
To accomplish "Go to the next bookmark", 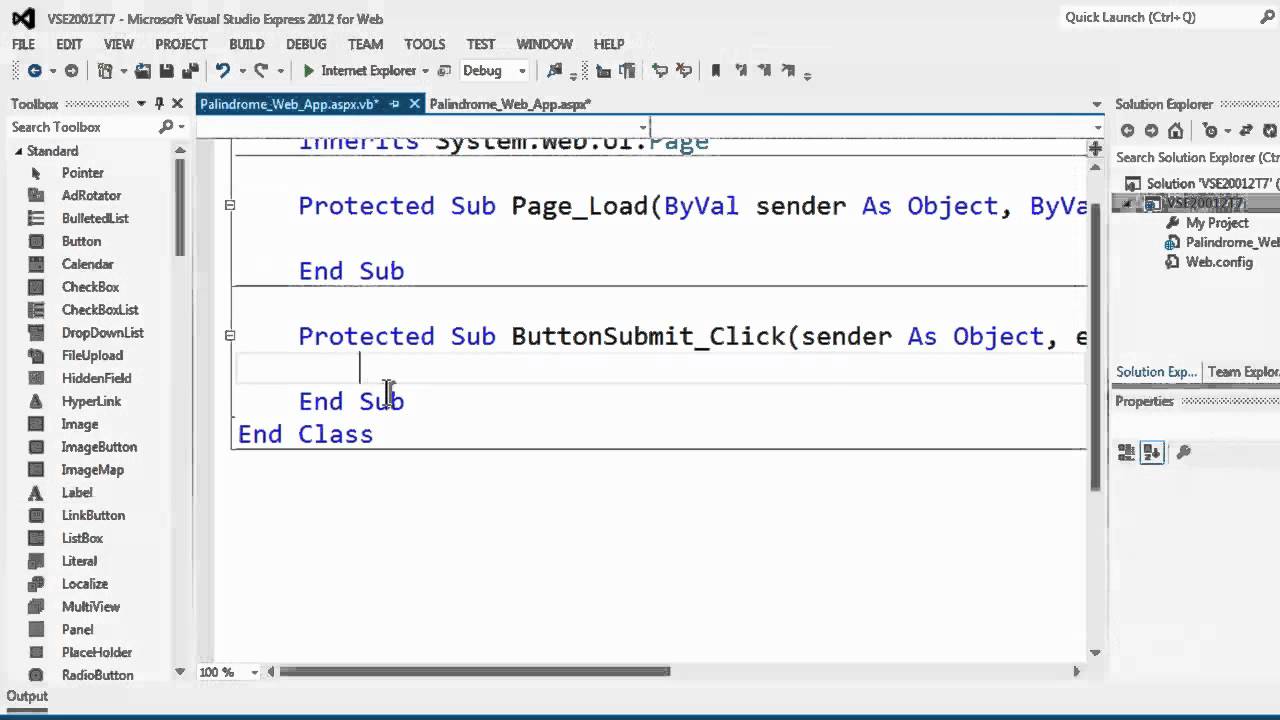I will click(x=764, y=71).
